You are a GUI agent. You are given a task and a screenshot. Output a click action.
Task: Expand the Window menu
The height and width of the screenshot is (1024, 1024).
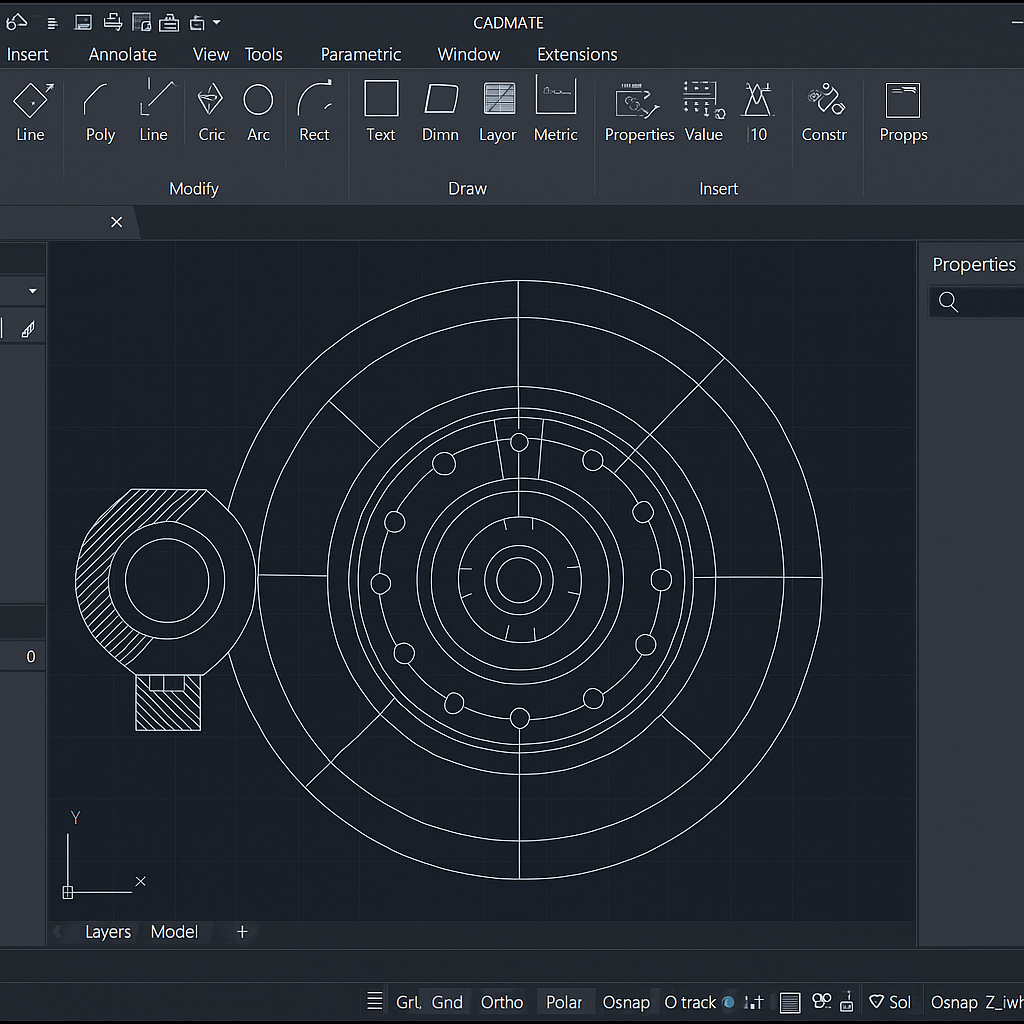tap(468, 54)
